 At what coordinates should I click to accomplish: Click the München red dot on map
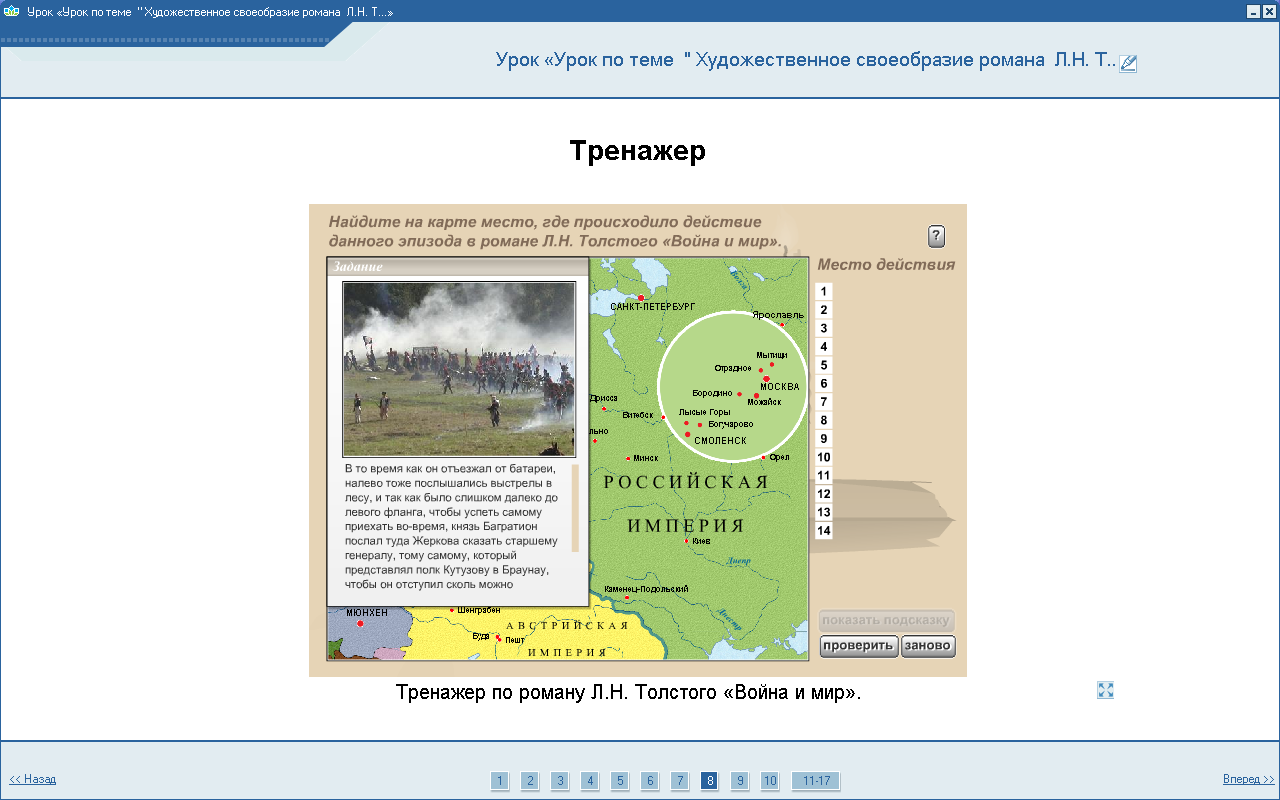pyautogui.click(x=360, y=624)
